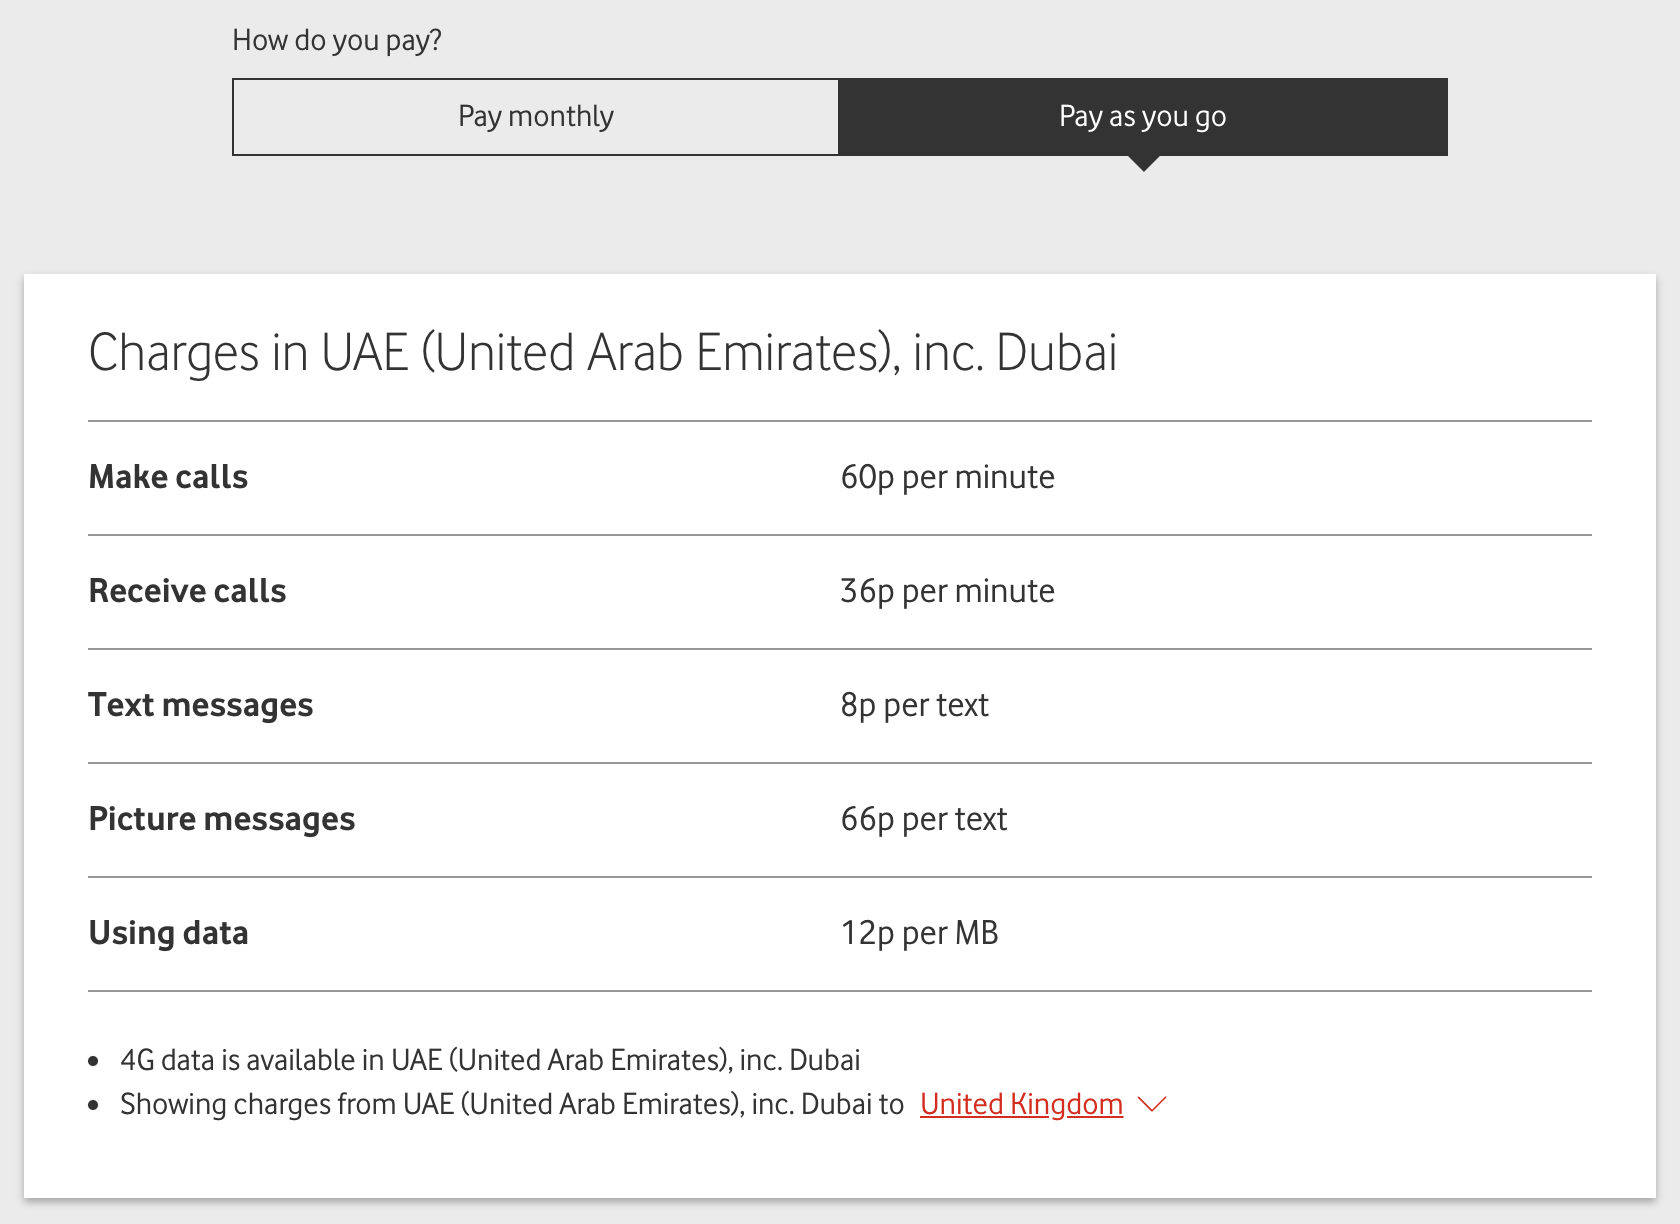1680x1224 pixels.
Task: Click the Charges in UAE heading
Action: [604, 350]
